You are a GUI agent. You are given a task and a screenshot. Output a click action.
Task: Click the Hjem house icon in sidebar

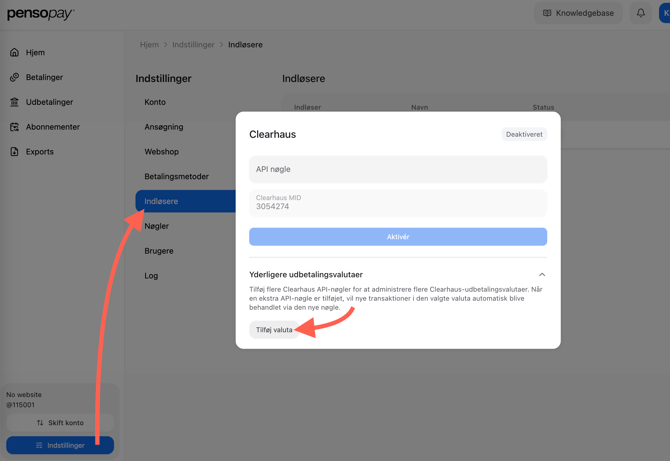click(x=15, y=52)
